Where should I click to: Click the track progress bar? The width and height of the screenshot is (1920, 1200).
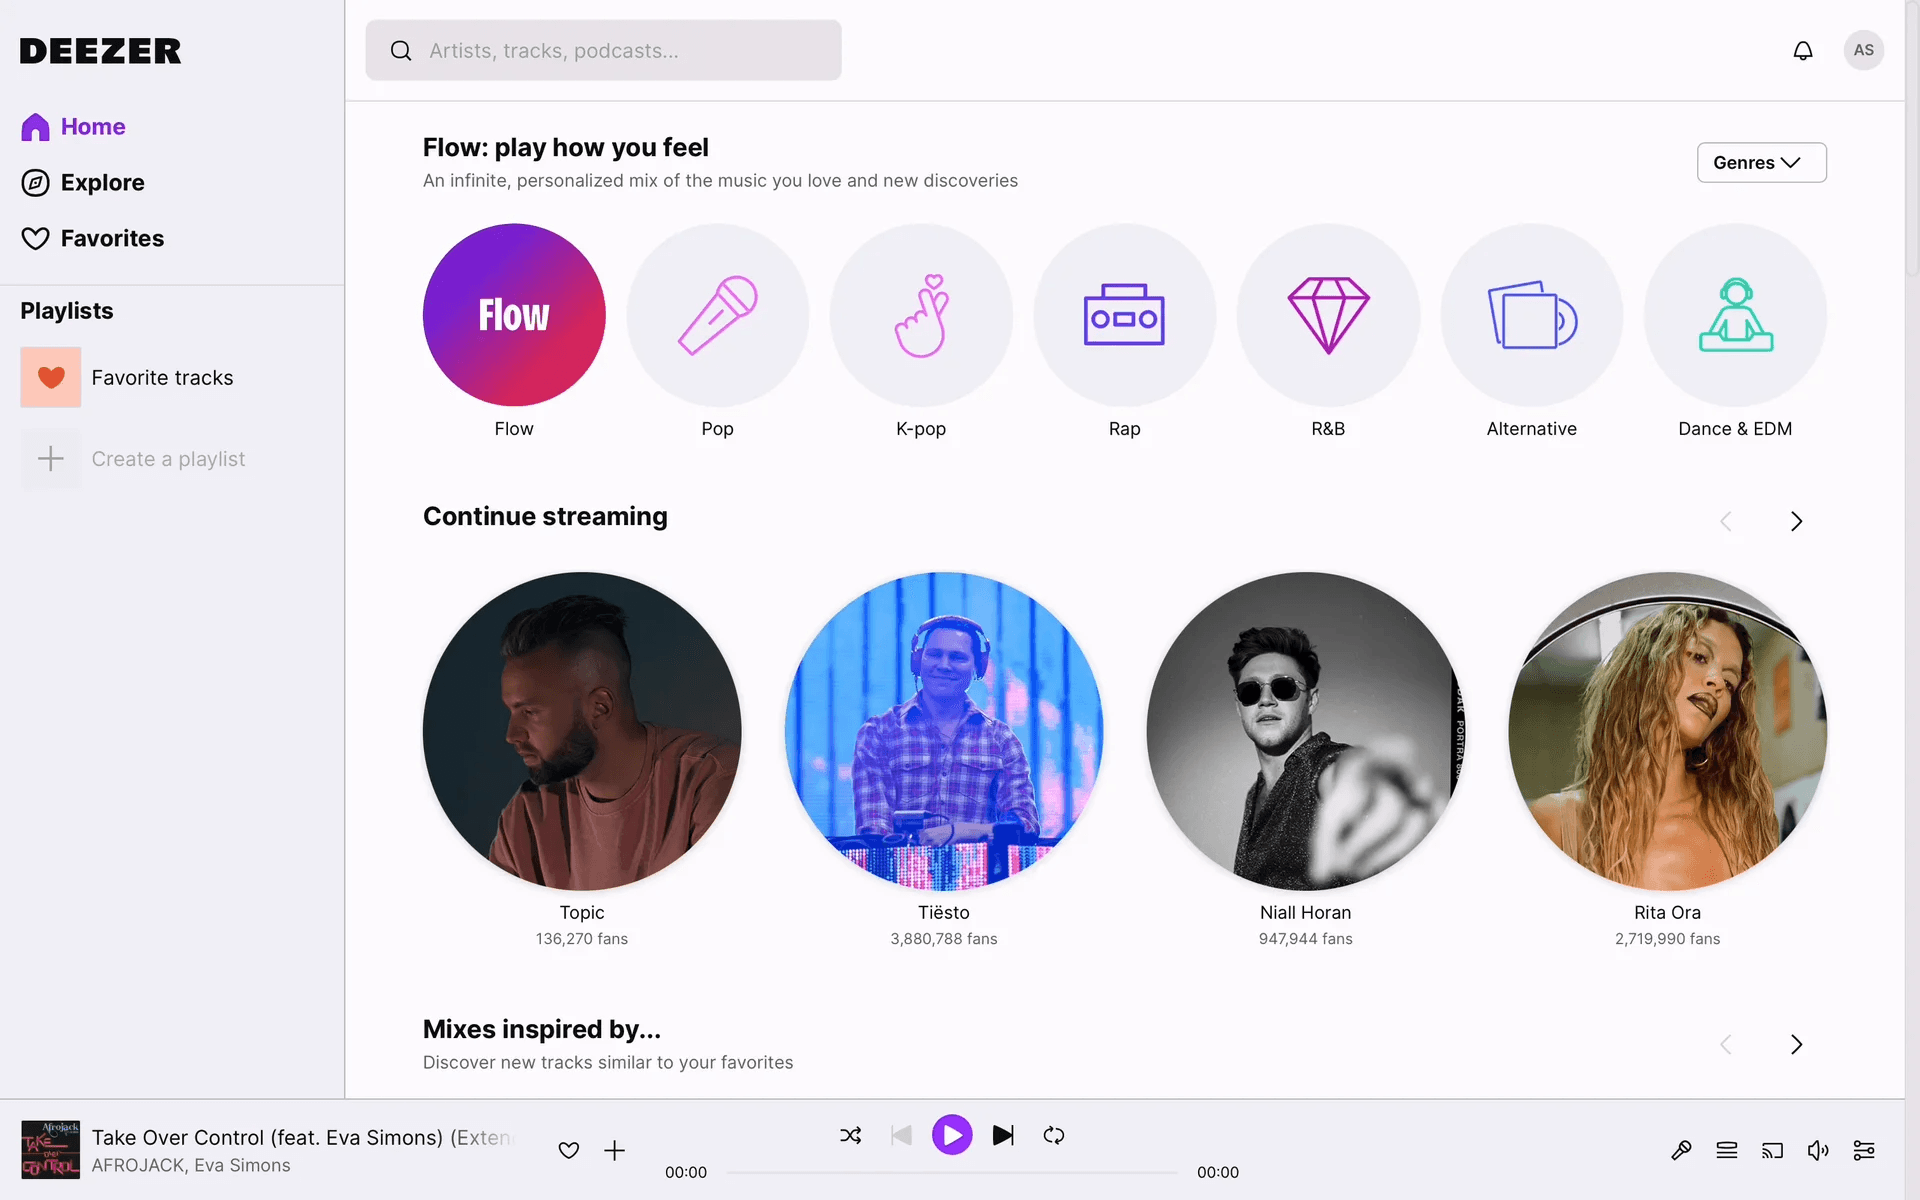951,1172
